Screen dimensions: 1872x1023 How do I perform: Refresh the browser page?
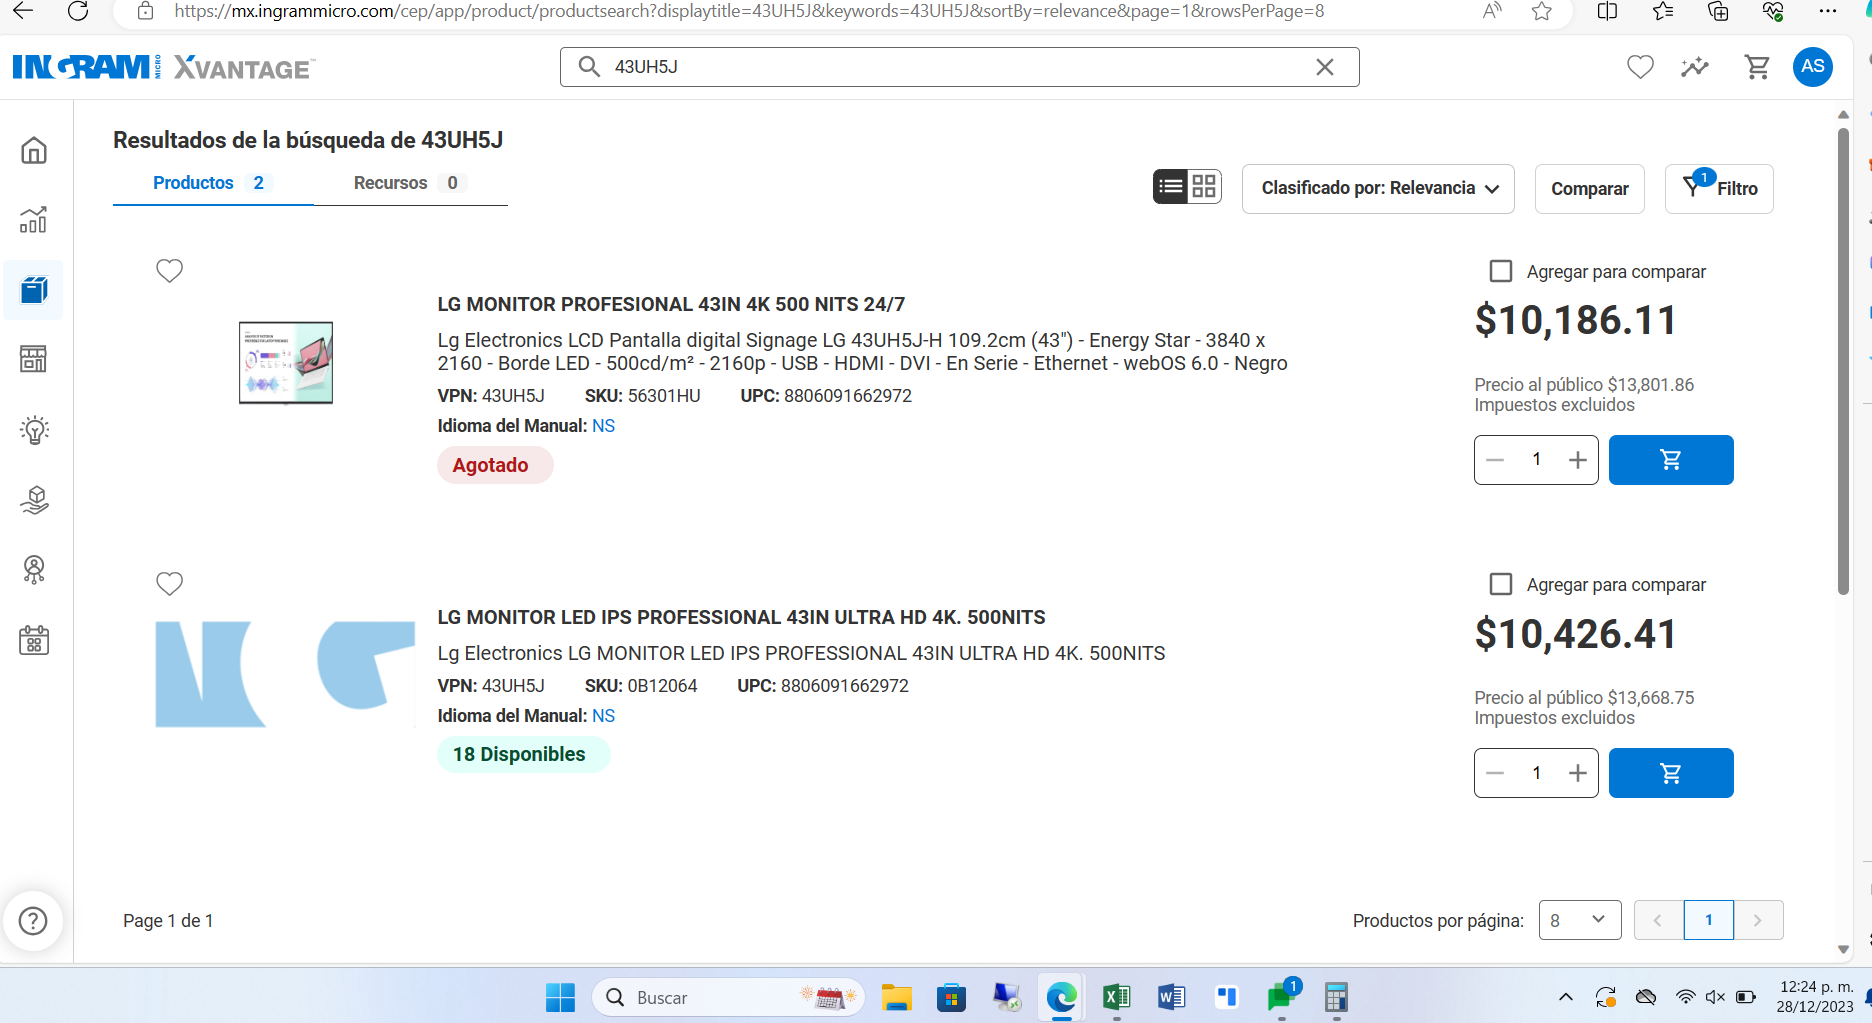78,11
